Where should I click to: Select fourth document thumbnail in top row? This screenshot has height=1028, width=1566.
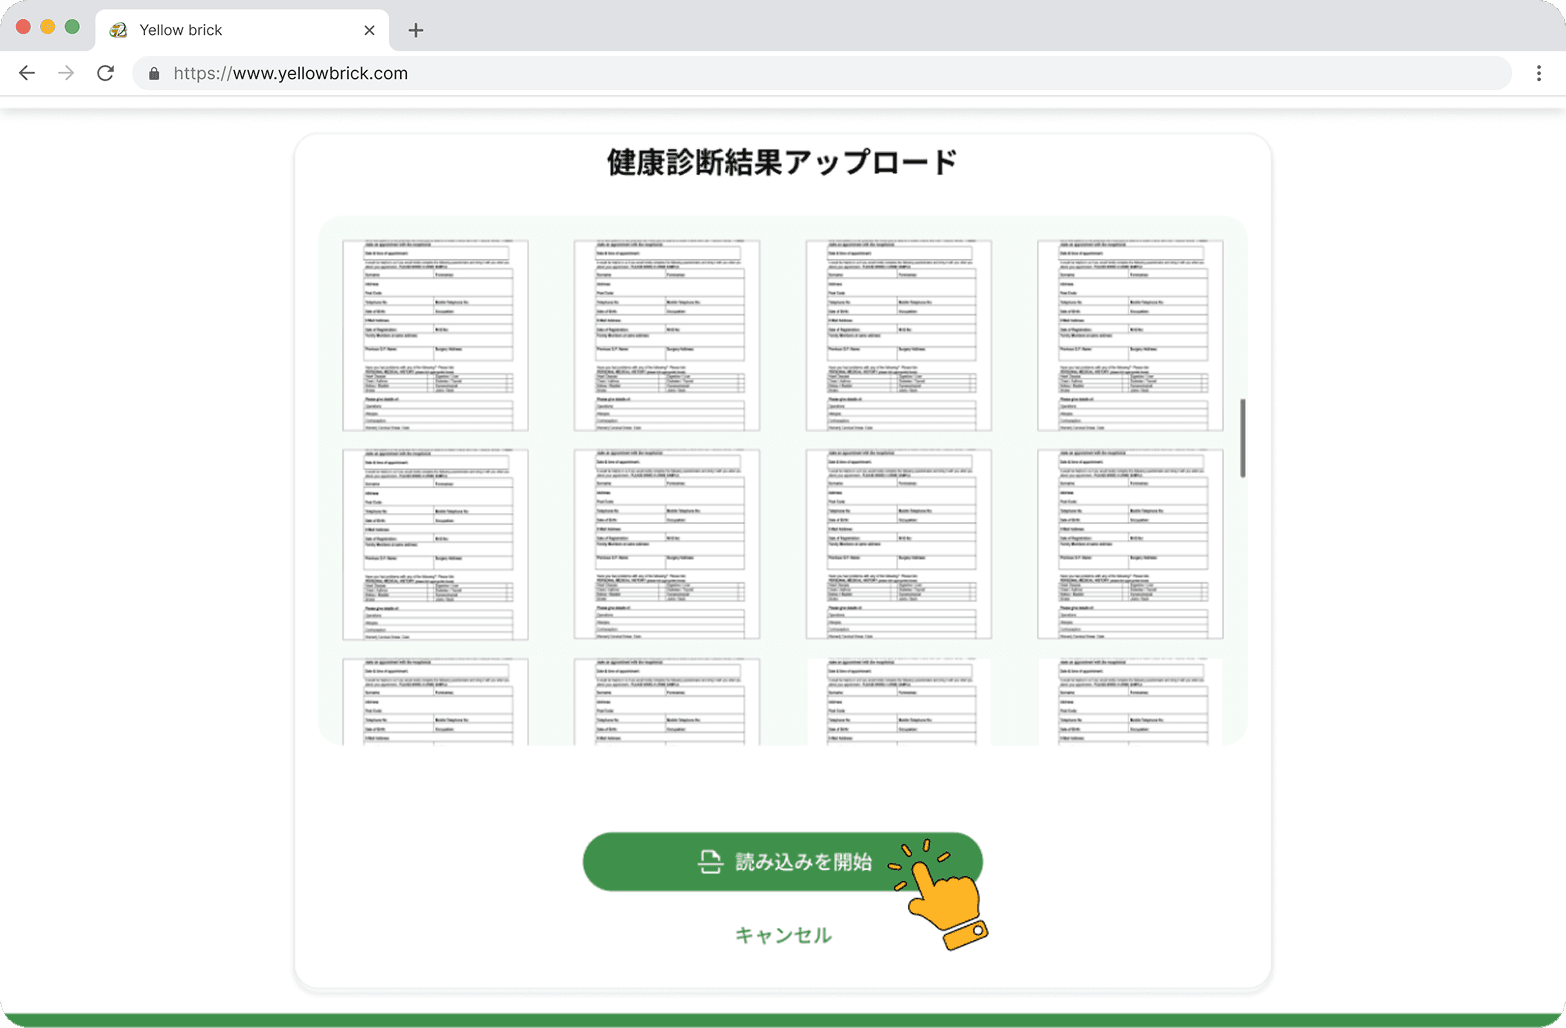1130,335
